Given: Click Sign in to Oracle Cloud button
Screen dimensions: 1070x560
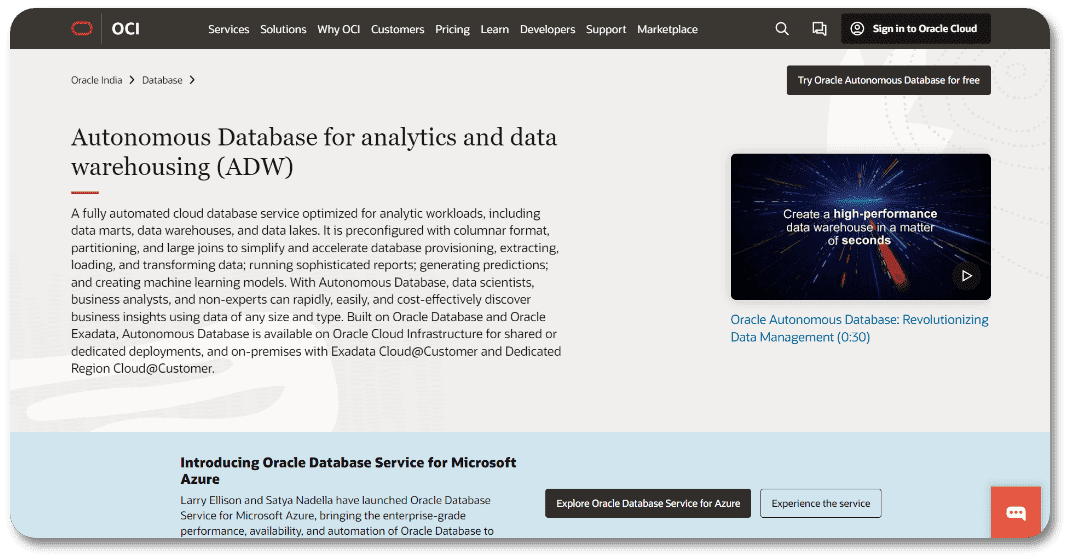Looking at the screenshot, I should point(916,29).
